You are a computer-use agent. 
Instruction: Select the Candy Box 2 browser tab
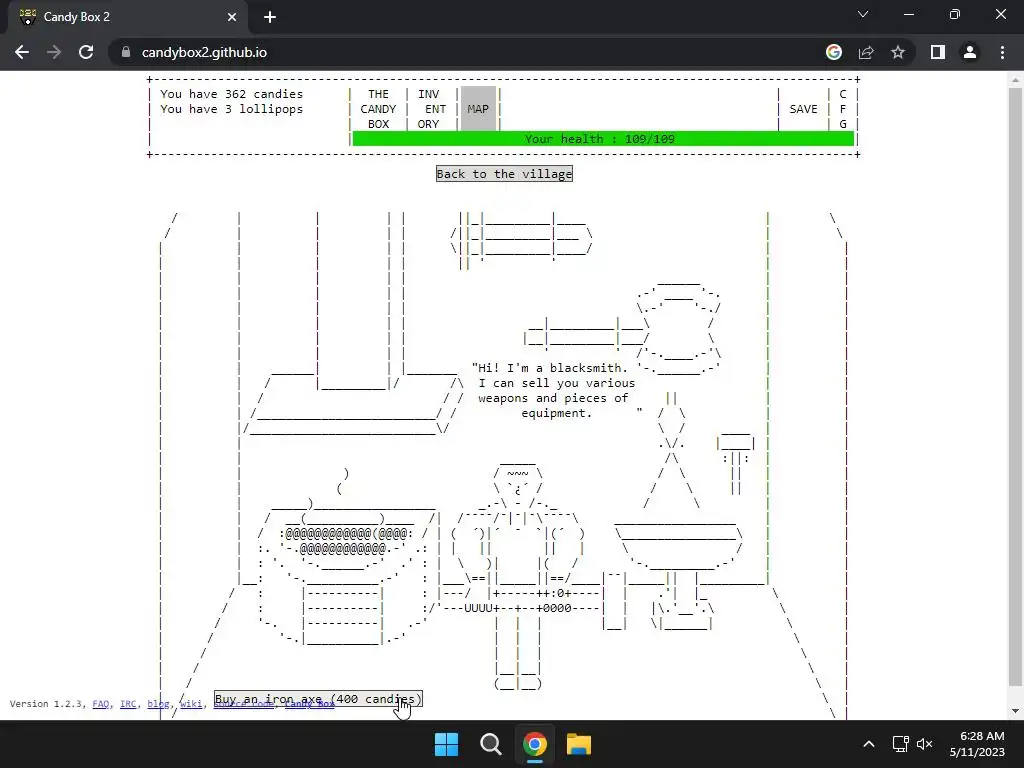tap(127, 17)
